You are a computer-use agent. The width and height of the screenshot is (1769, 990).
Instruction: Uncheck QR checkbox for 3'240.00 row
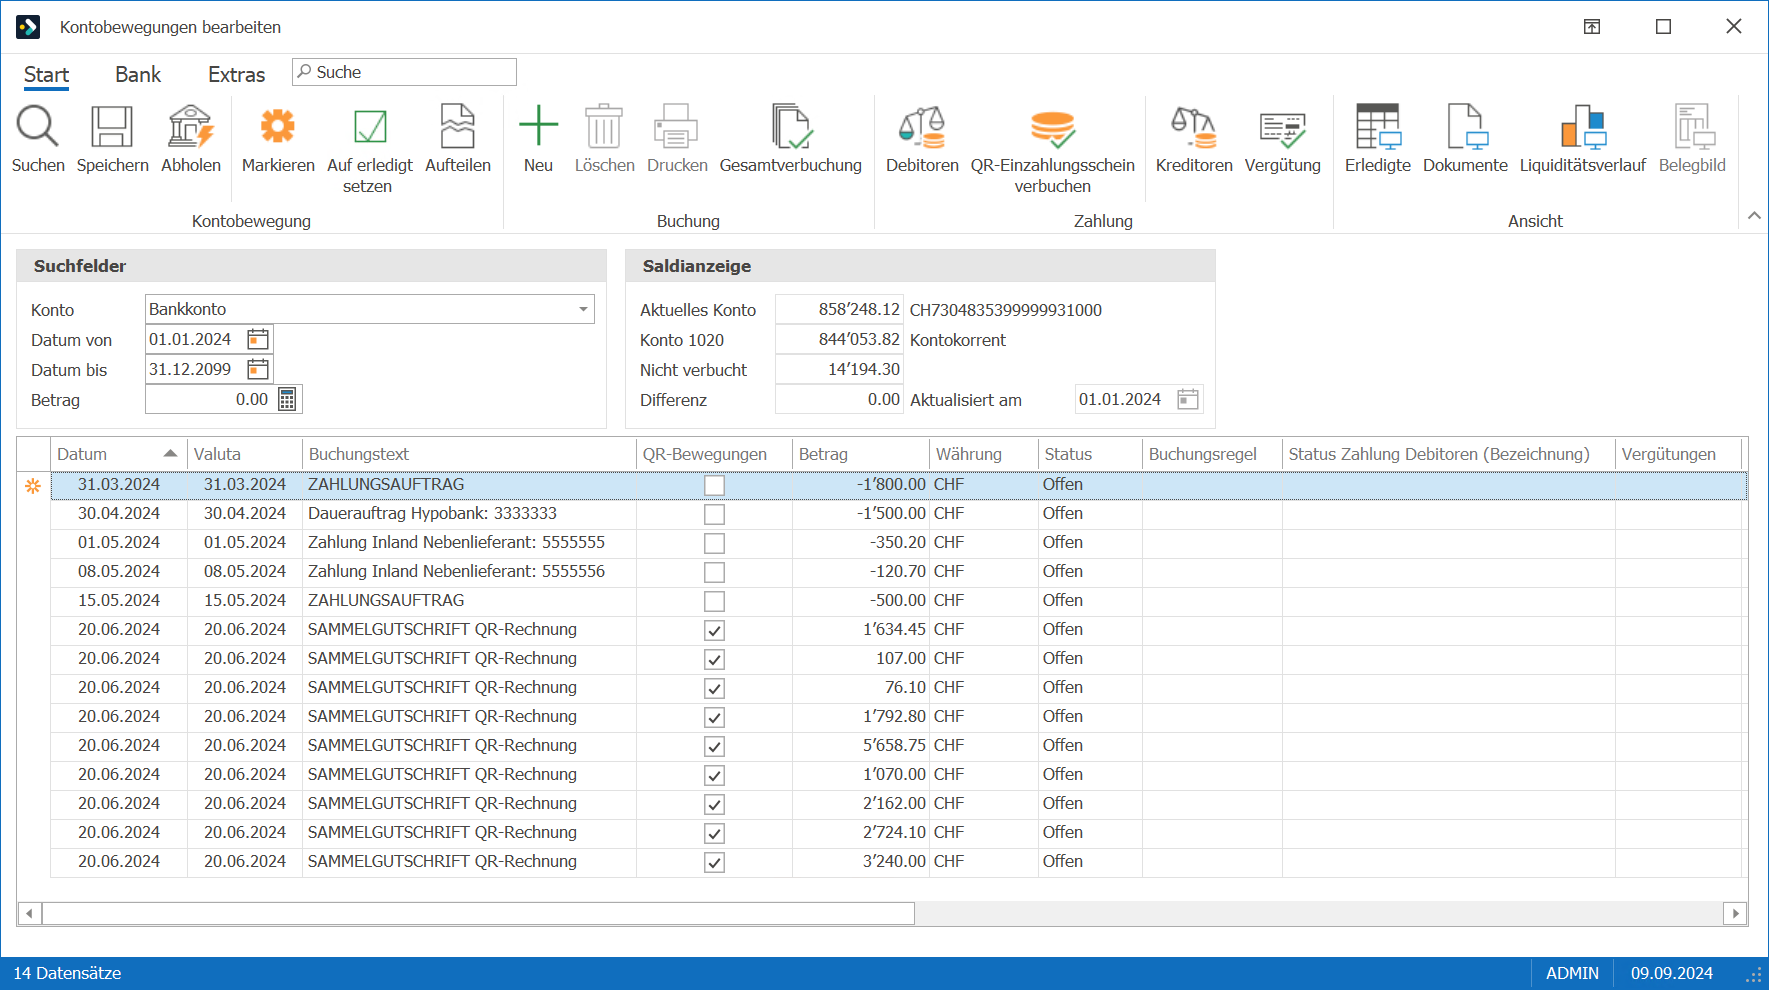coord(714,862)
